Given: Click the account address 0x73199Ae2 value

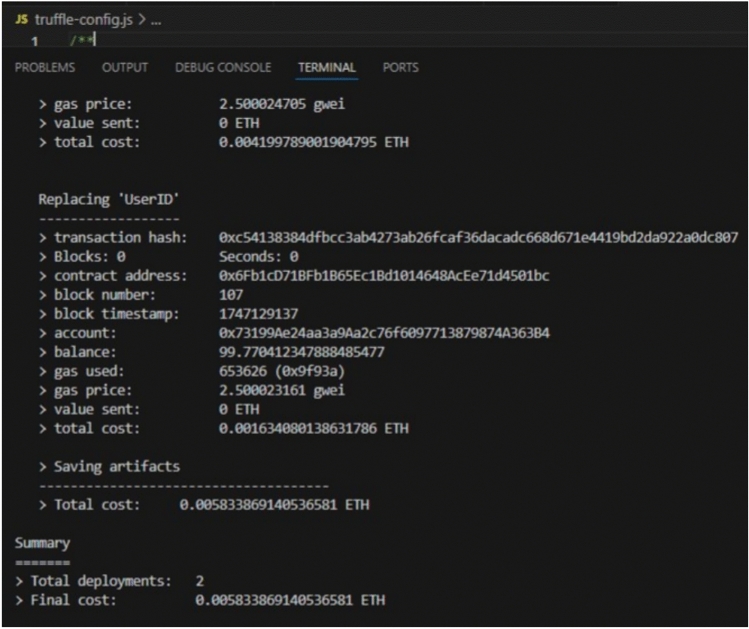Looking at the screenshot, I should coord(384,333).
